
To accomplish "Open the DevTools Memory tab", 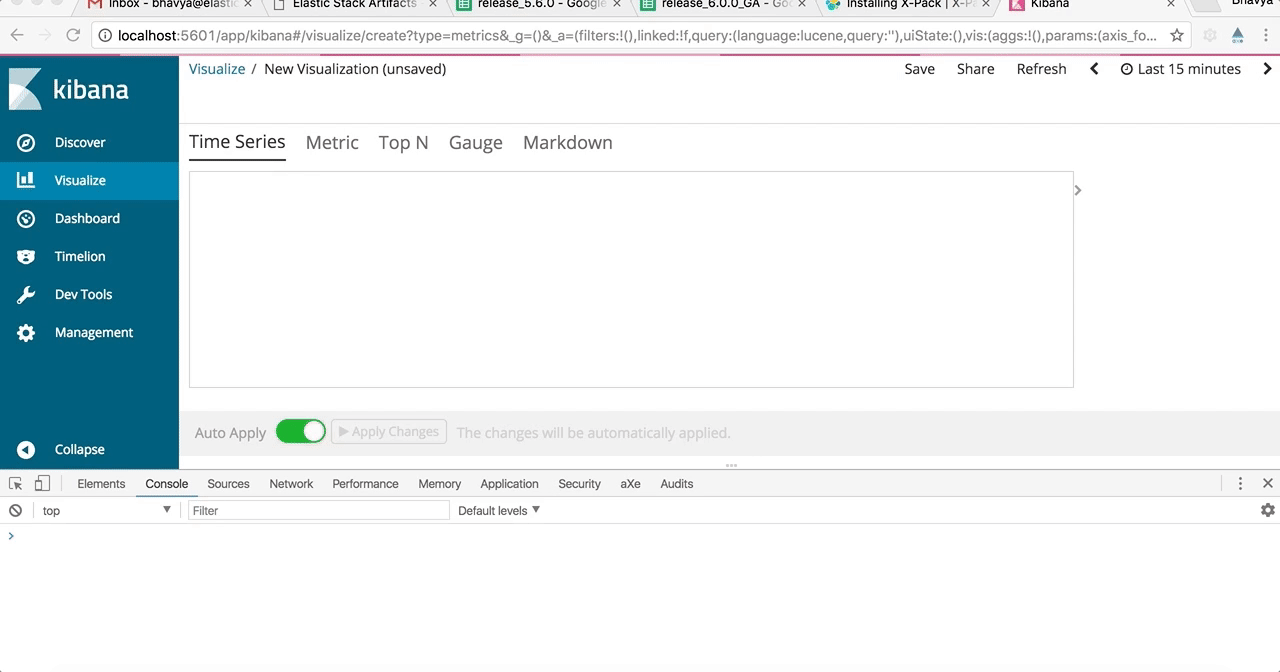I will coord(440,484).
